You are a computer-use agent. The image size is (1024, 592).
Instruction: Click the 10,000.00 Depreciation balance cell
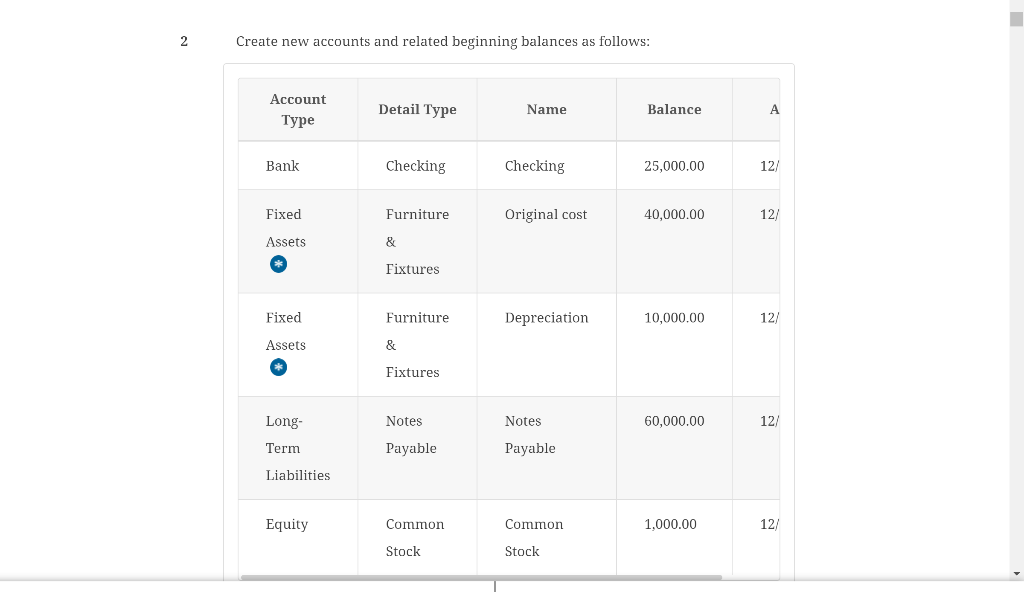(674, 318)
